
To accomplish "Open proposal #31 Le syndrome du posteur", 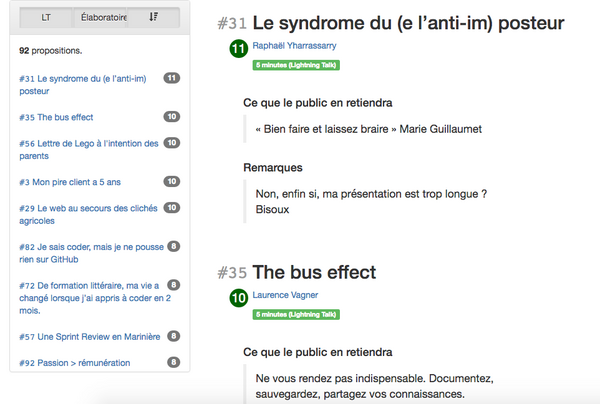I will pyautogui.click(x=83, y=85).
